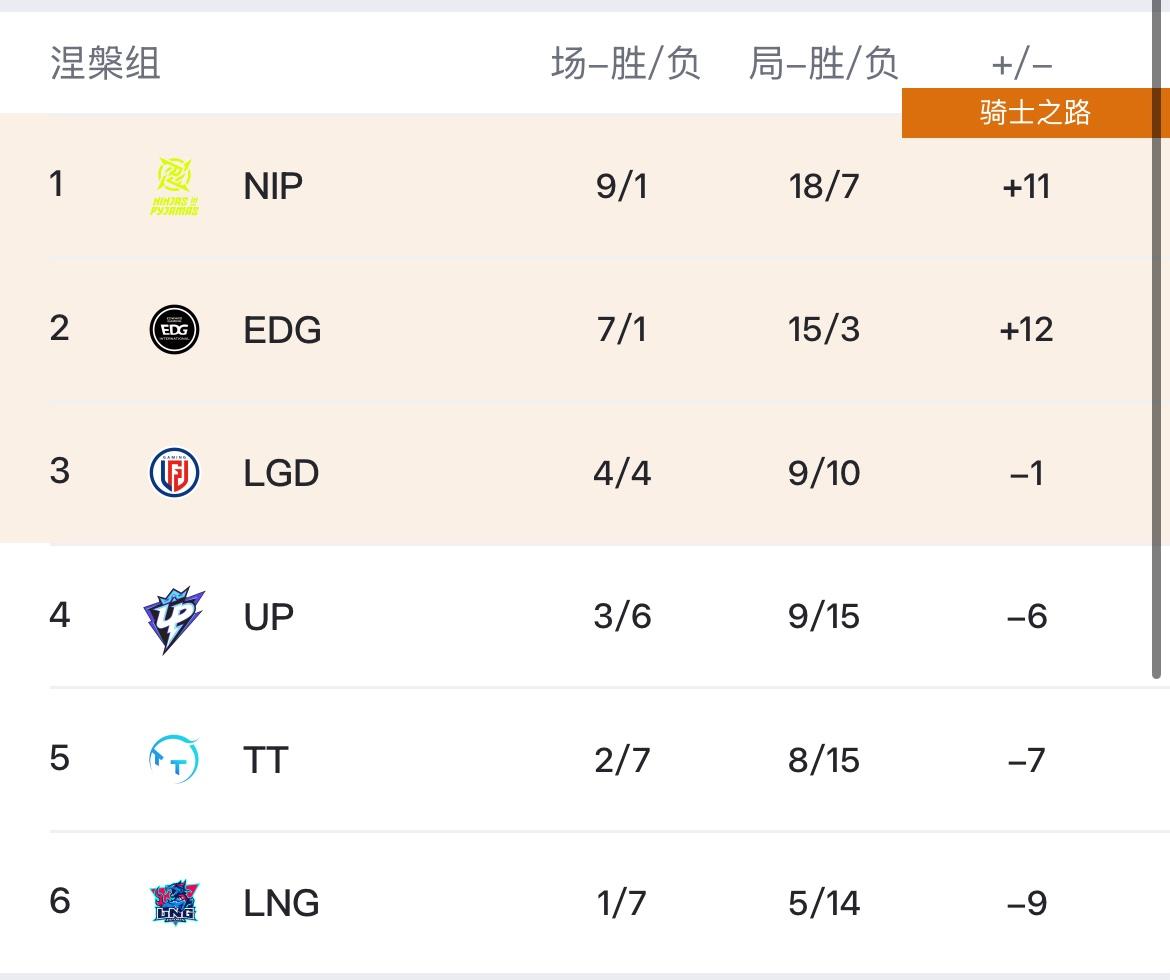Image resolution: width=1170 pixels, height=980 pixels.
Task: Select NIP's 18/7 game record
Action: point(824,186)
